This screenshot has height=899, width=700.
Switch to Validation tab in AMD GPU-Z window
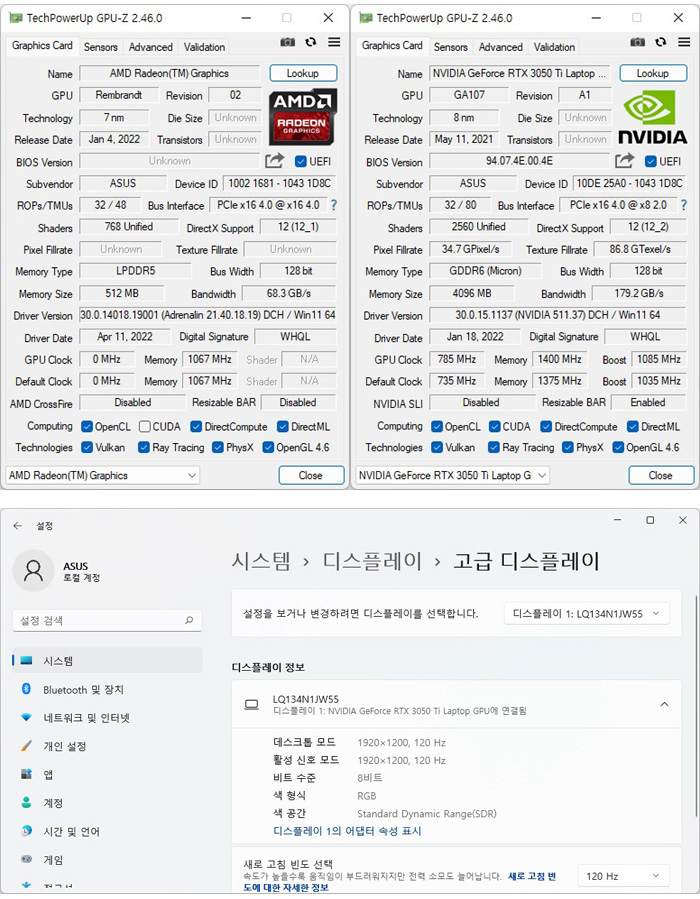point(204,47)
